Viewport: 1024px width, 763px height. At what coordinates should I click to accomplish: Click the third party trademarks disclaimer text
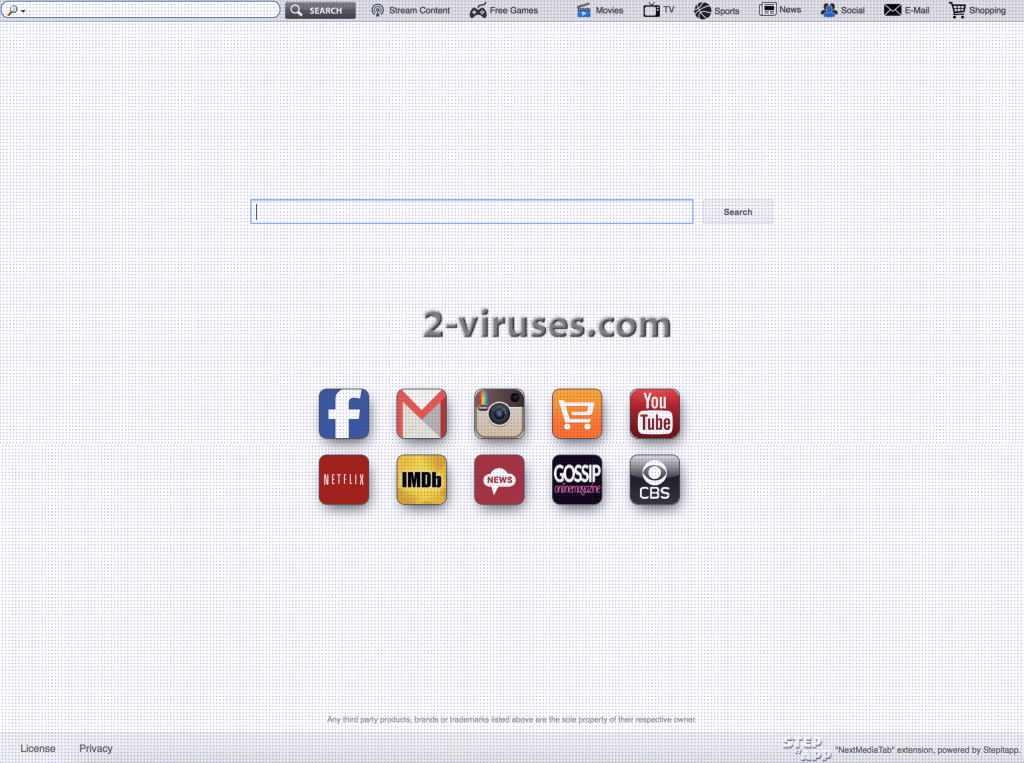[511, 719]
